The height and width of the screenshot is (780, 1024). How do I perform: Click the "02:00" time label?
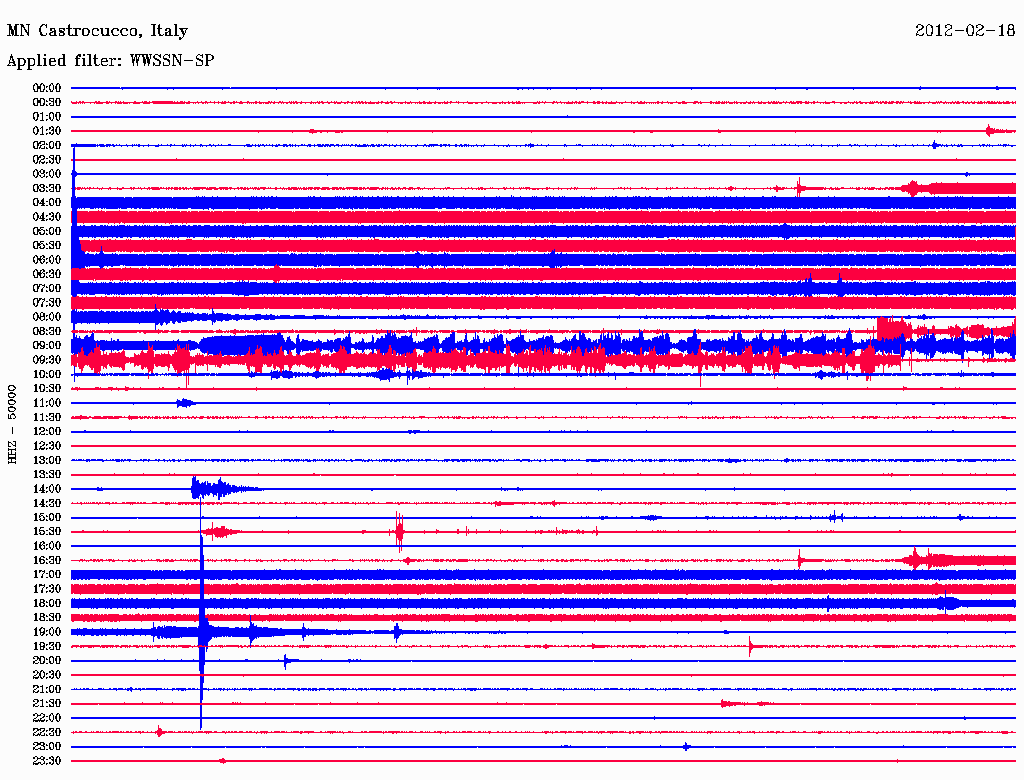click(46, 145)
